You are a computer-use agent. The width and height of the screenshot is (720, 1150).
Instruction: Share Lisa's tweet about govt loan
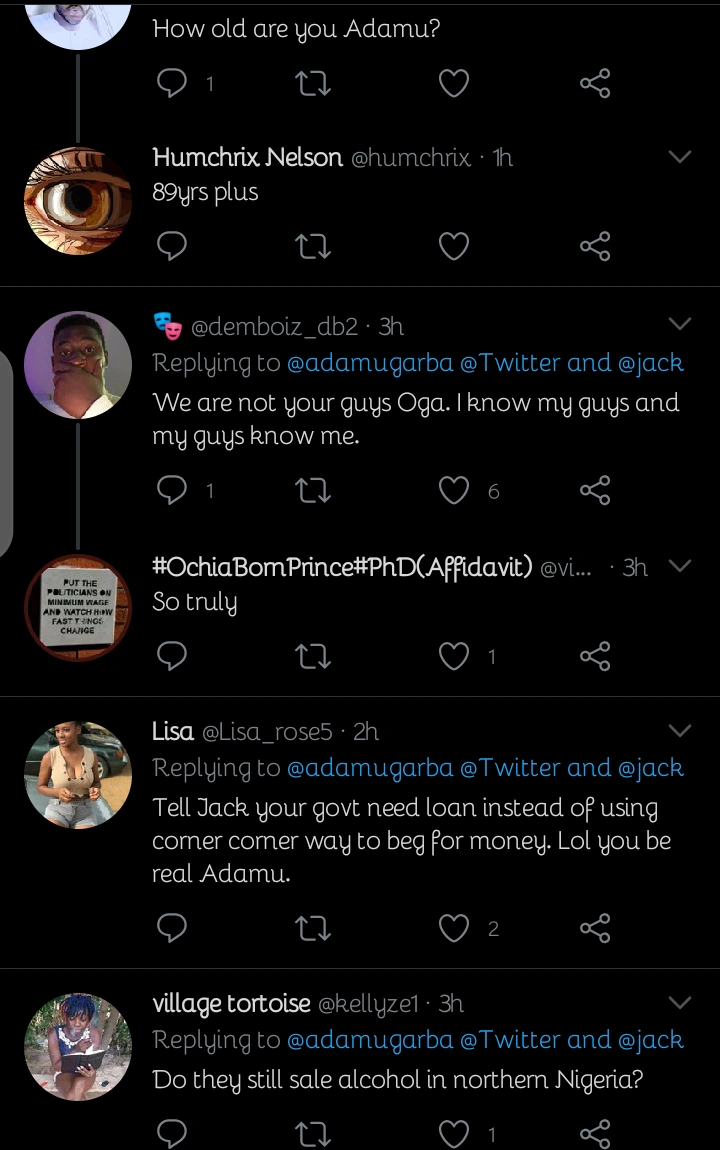click(595, 929)
